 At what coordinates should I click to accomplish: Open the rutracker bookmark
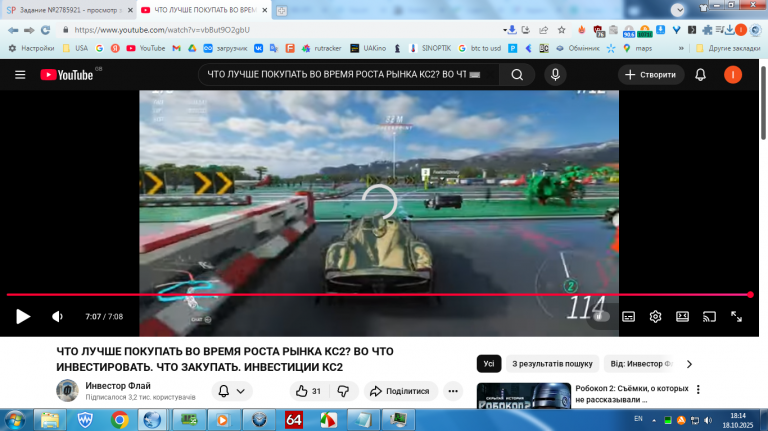click(321, 48)
